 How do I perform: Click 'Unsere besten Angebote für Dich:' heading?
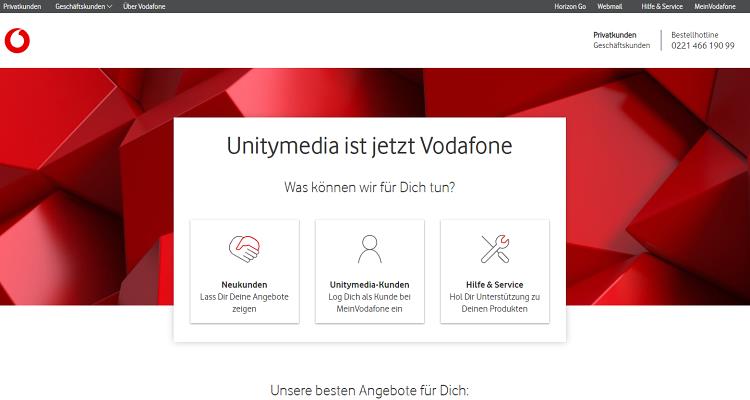pos(369,390)
